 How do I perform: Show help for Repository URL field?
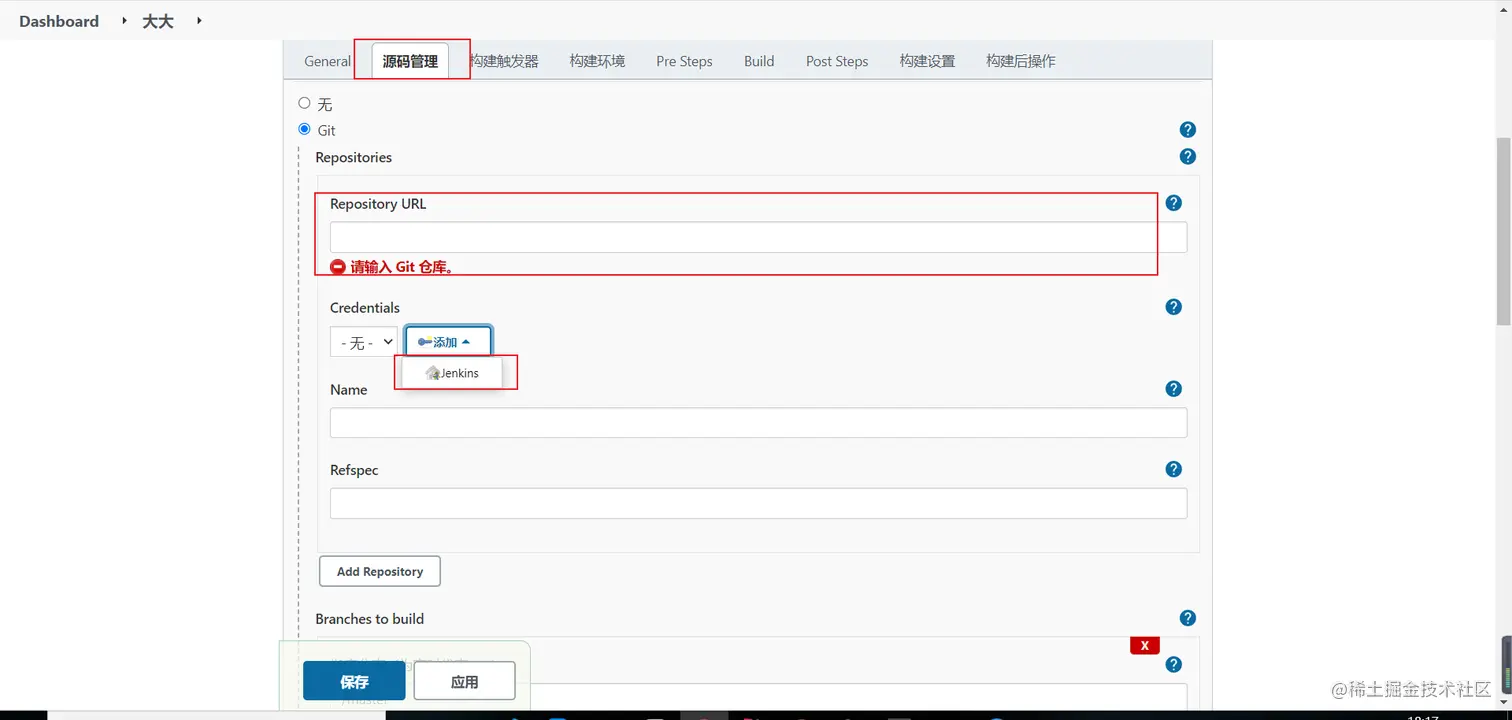[1173, 203]
